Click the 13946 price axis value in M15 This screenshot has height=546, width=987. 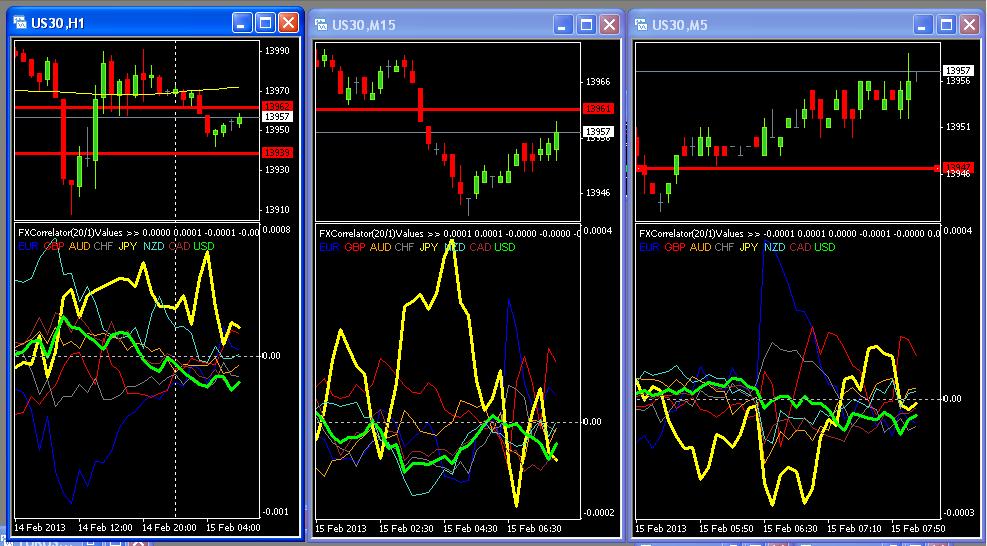(598, 193)
